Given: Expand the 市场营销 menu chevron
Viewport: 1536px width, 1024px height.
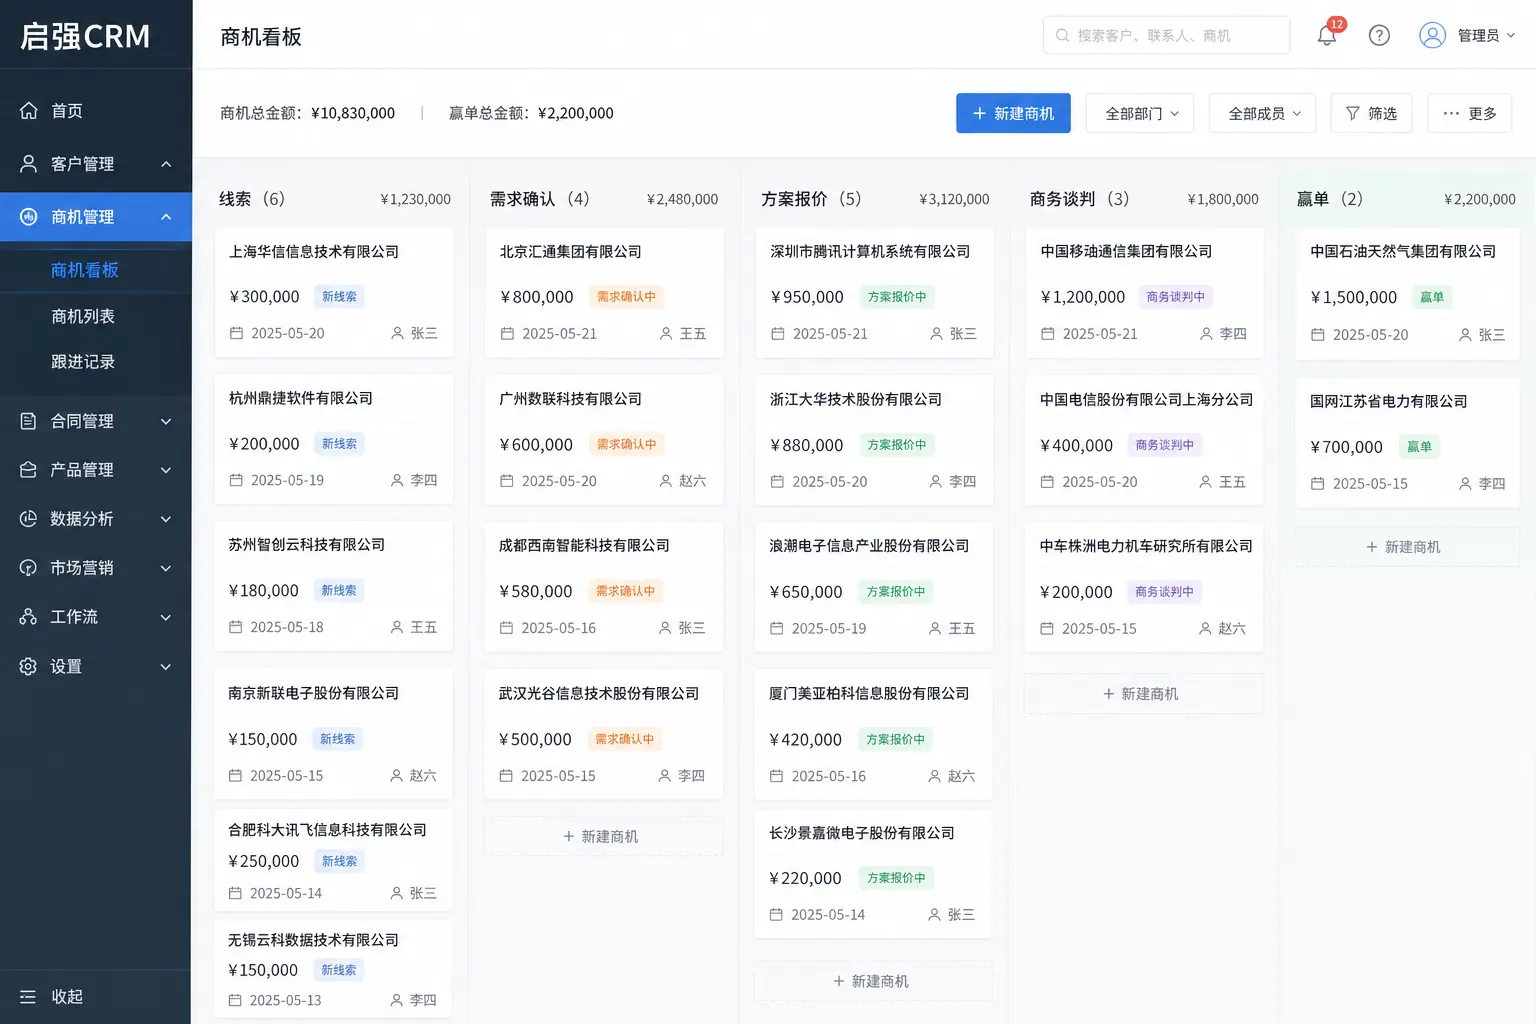Looking at the screenshot, I should pos(166,567).
